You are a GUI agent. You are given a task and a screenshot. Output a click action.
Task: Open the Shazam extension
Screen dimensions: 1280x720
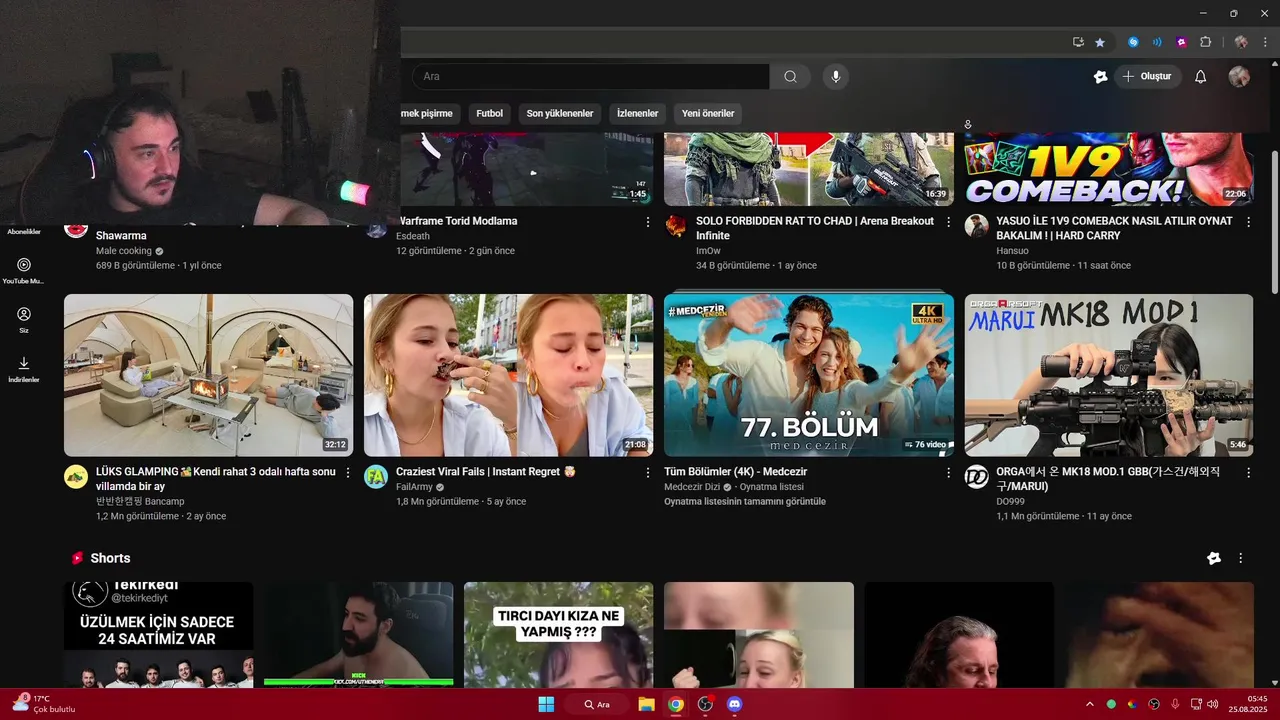(x=1133, y=42)
